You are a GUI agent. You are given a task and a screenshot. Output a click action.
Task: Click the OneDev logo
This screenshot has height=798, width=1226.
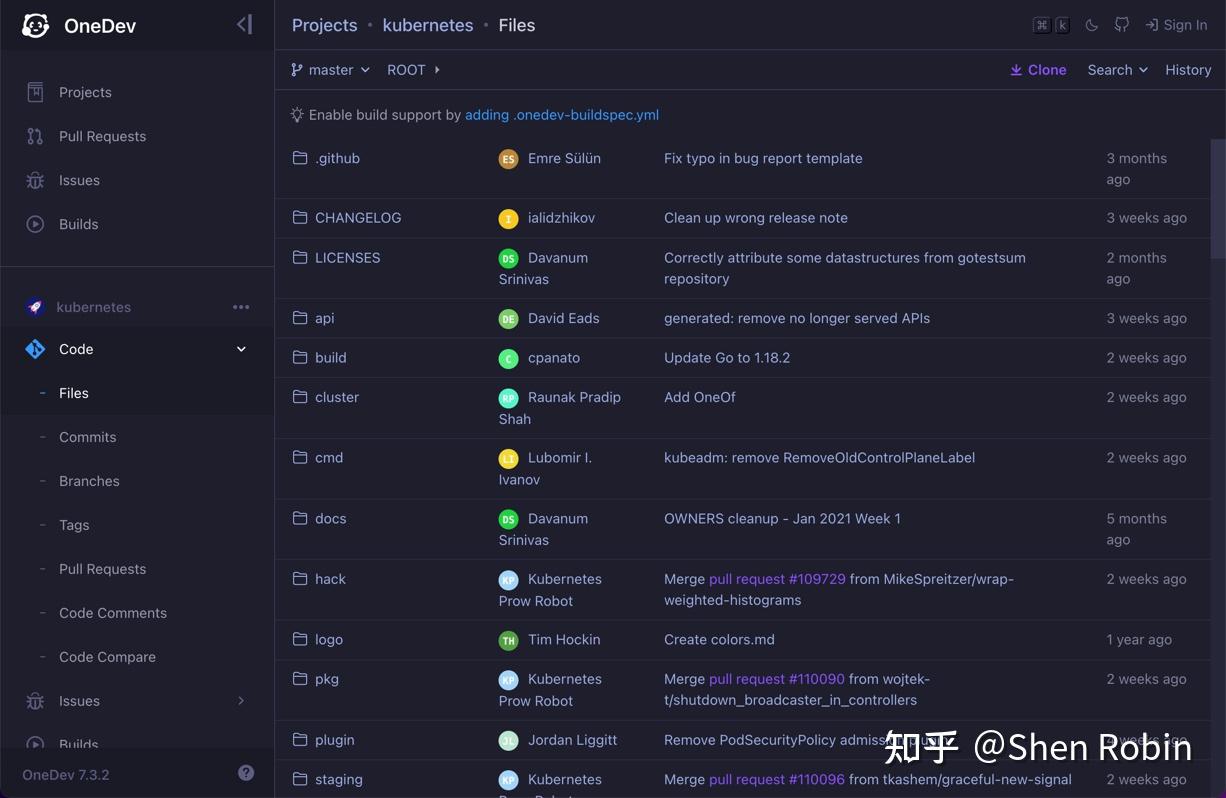pyautogui.click(x=34, y=25)
